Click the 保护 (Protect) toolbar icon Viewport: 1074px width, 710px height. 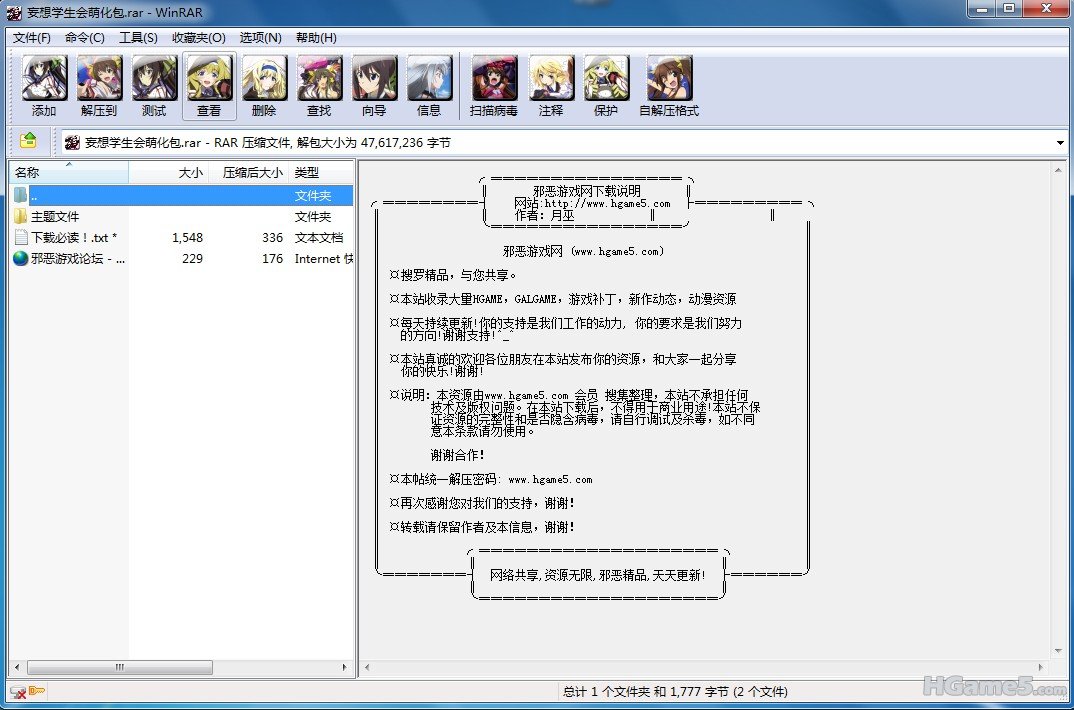[606, 86]
